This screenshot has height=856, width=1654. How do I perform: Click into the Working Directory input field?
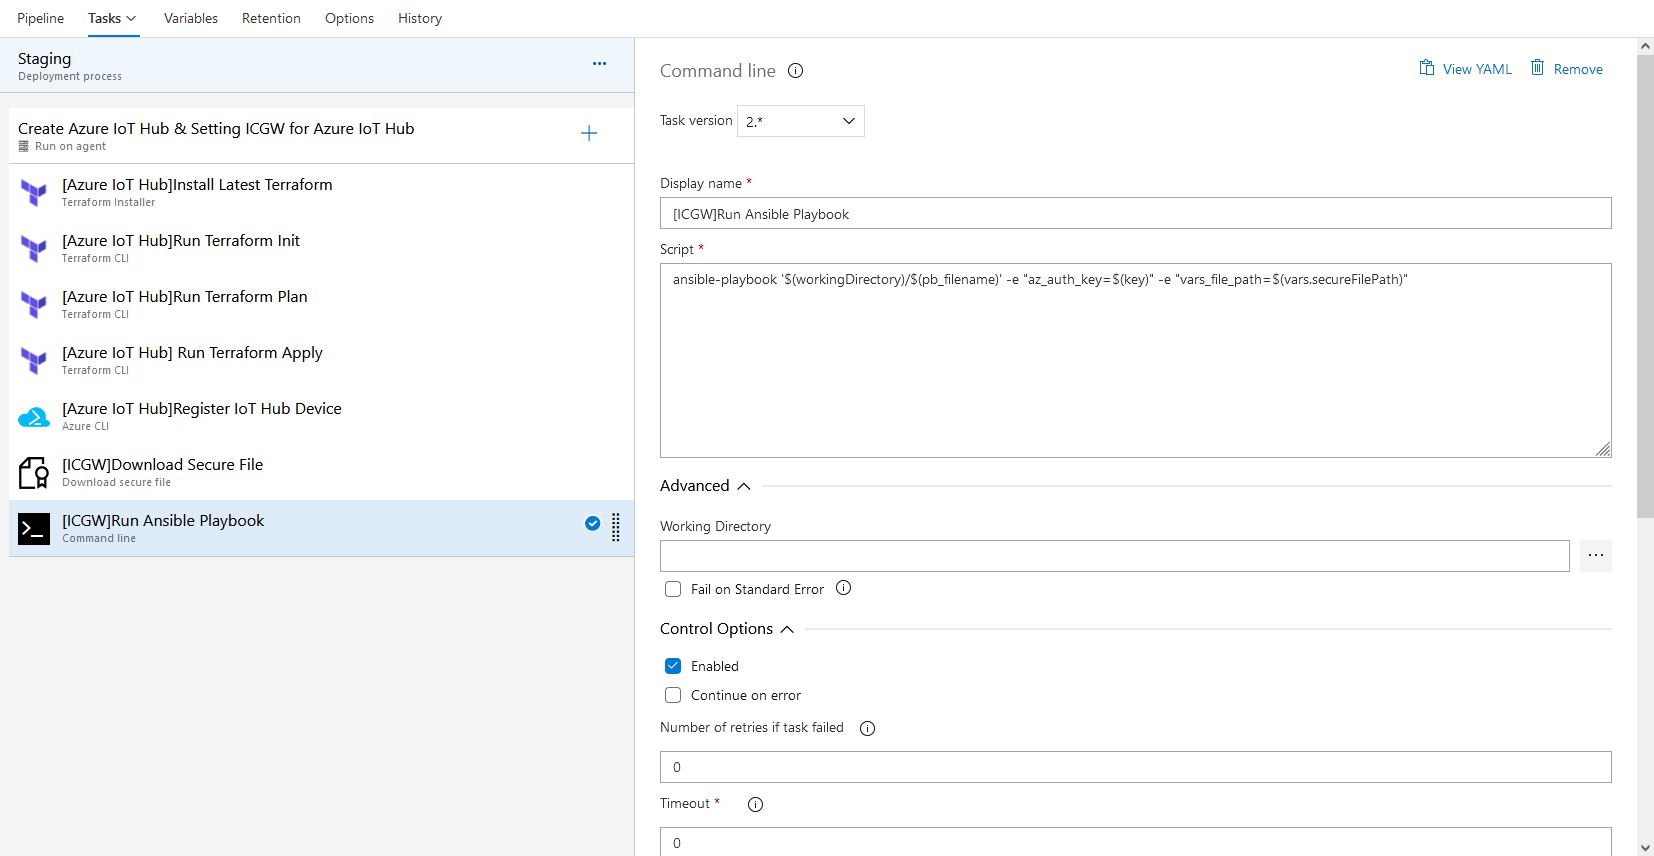point(1114,556)
